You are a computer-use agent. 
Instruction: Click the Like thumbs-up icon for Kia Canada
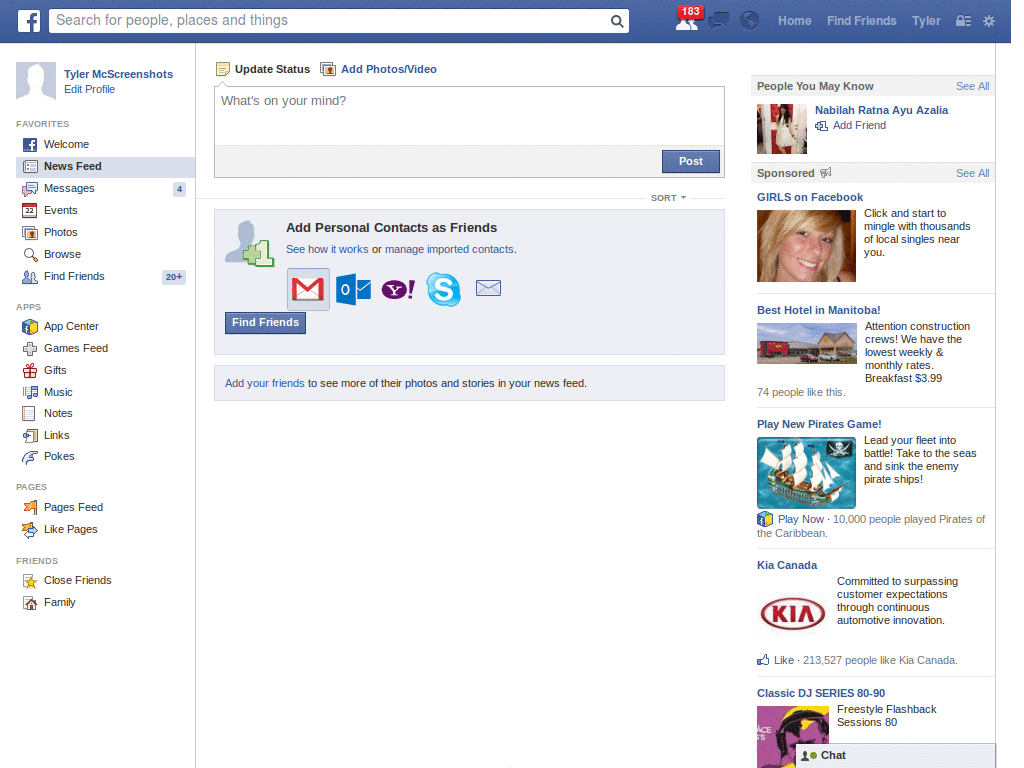(x=763, y=660)
